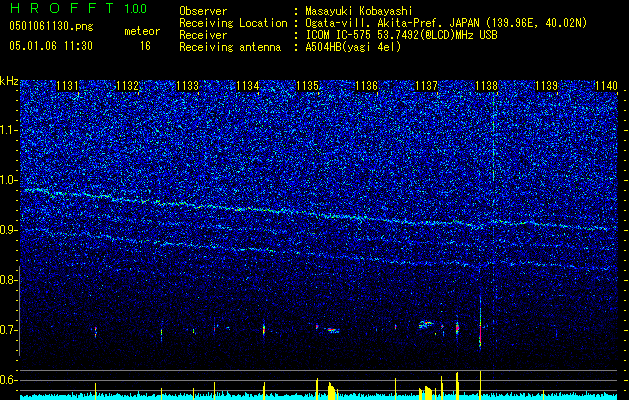Image resolution: width=629 pixels, height=400 pixels.
Task: Select the A504HB(yagi 4el) antenna text
Action: [x=353, y=47]
